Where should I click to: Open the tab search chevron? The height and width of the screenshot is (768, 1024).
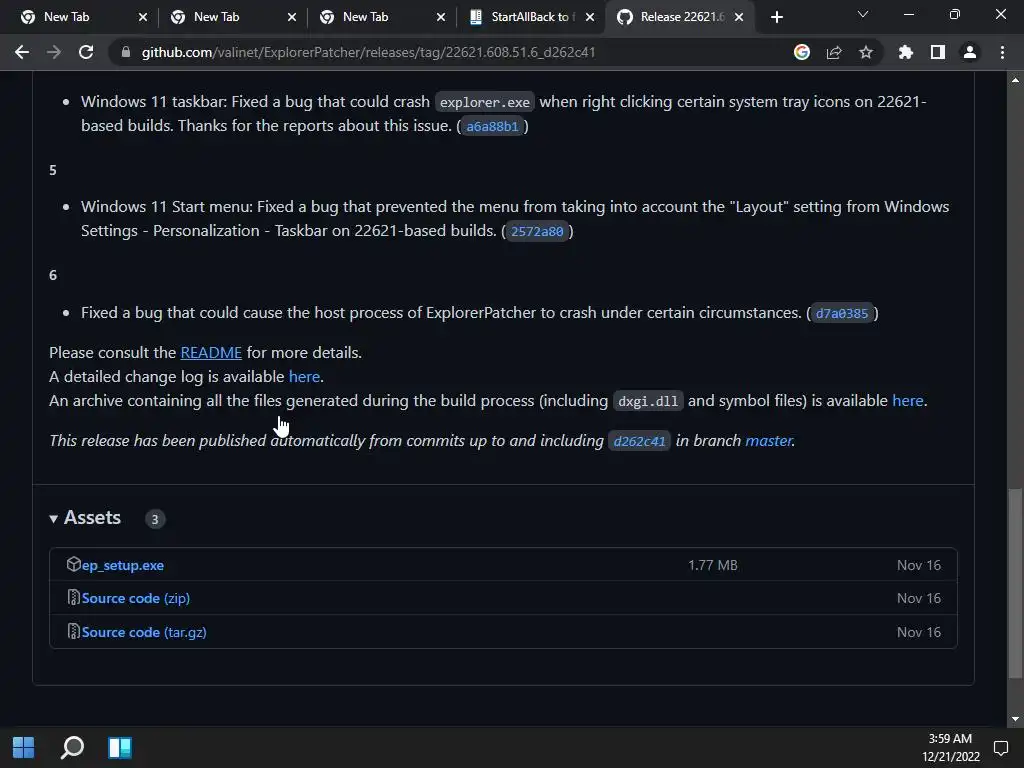point(863,14)
